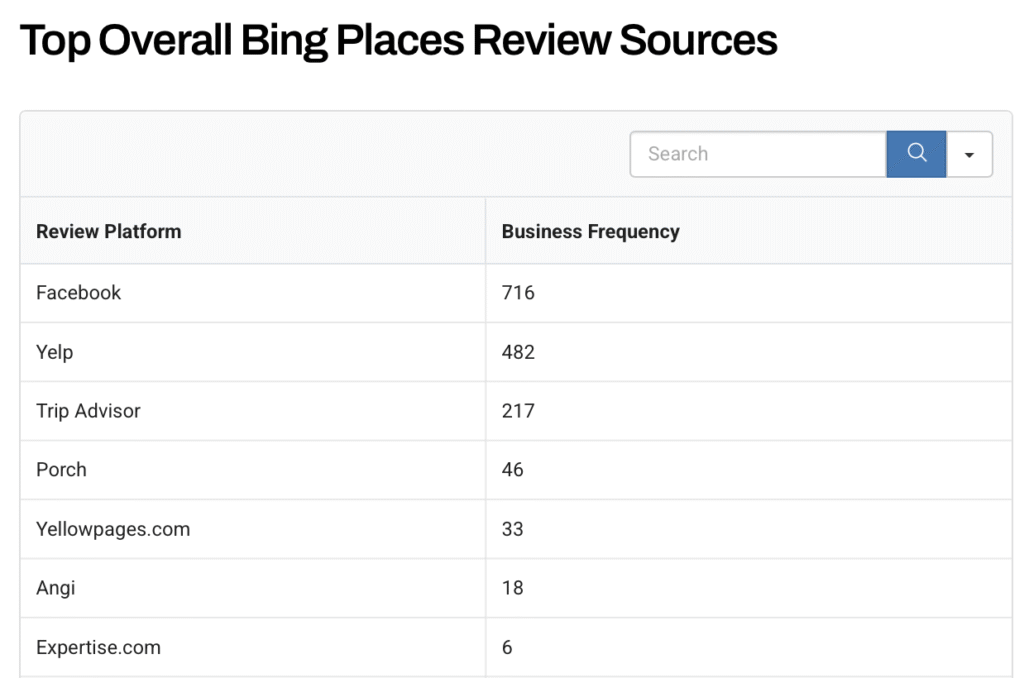Sort by Review Platform column header

pyautogui.click(x=109, y=231)
